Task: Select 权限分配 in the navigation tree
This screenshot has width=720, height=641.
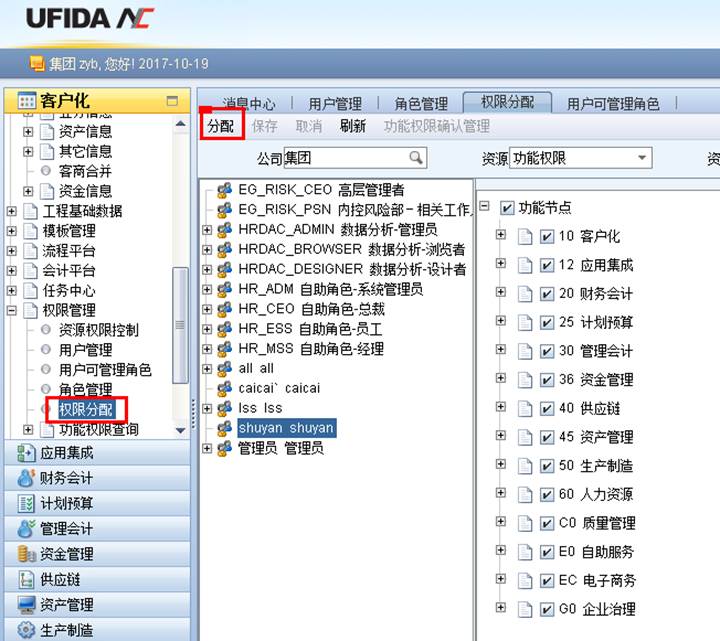Action: (x=86, y=409)
